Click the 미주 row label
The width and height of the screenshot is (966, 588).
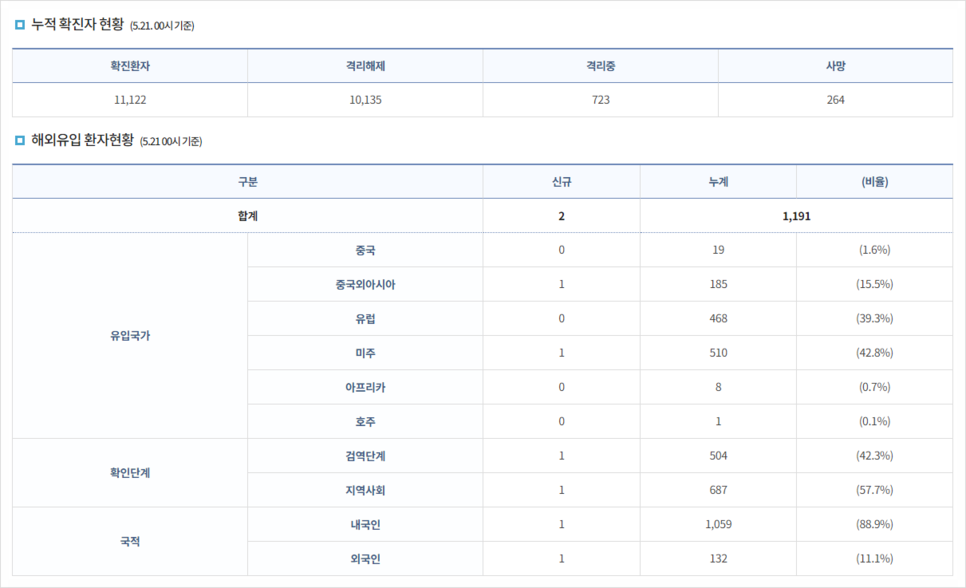(x=365, y=353)
